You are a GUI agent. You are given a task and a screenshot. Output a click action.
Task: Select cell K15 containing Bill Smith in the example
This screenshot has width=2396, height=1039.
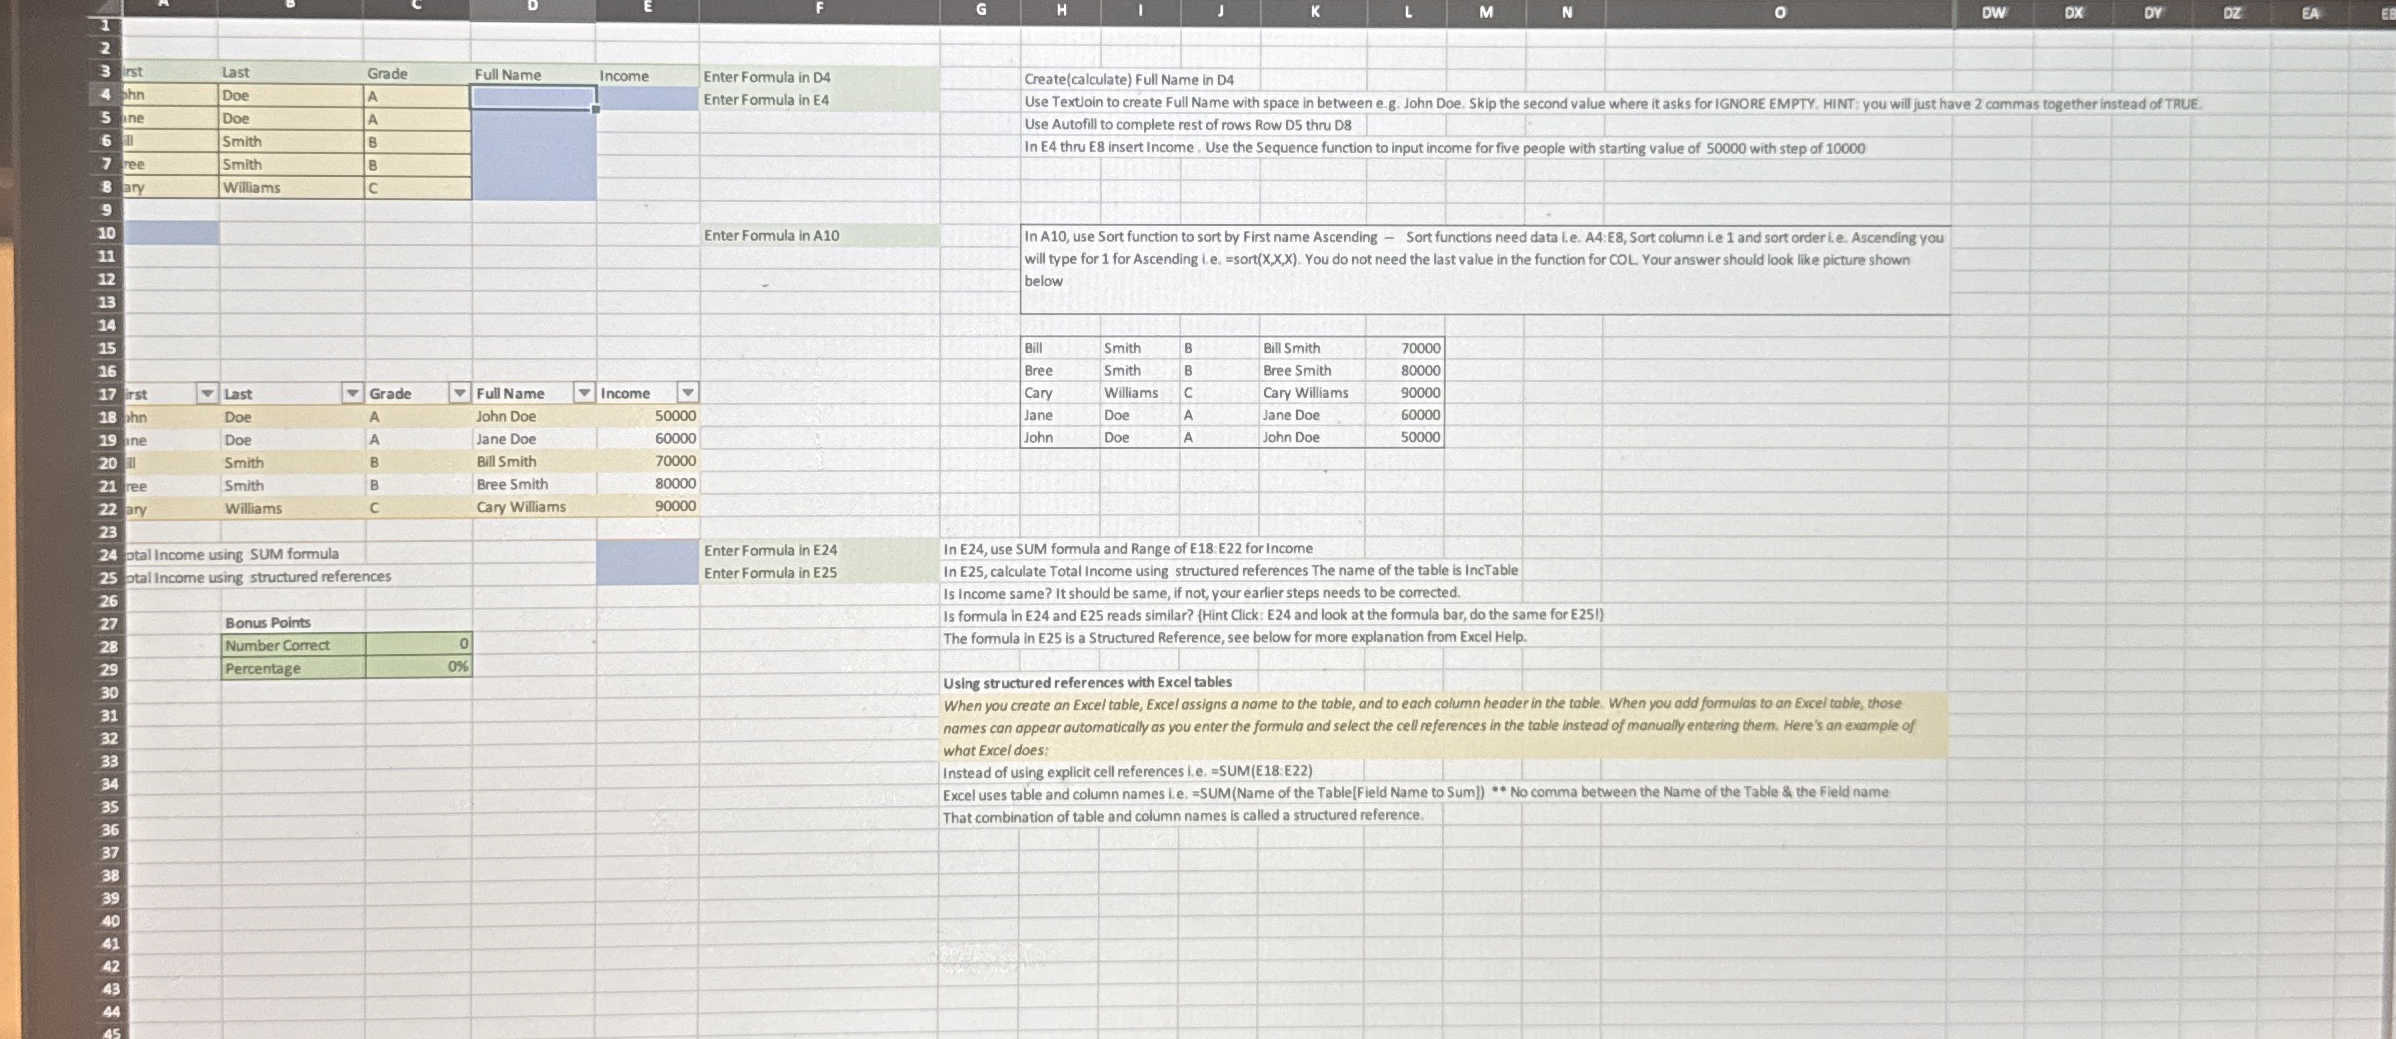pyautogui.click(x=1312, y=348)
